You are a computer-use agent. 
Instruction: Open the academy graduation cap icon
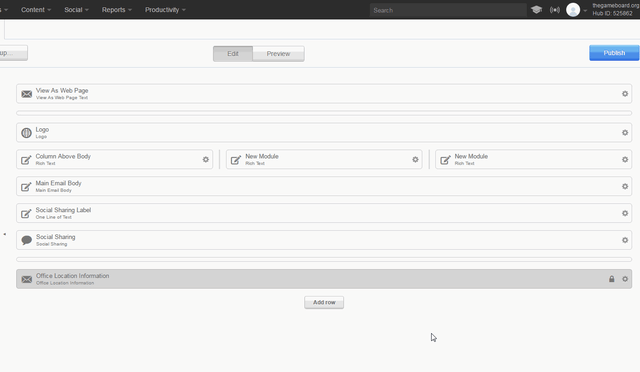point(536,10)
